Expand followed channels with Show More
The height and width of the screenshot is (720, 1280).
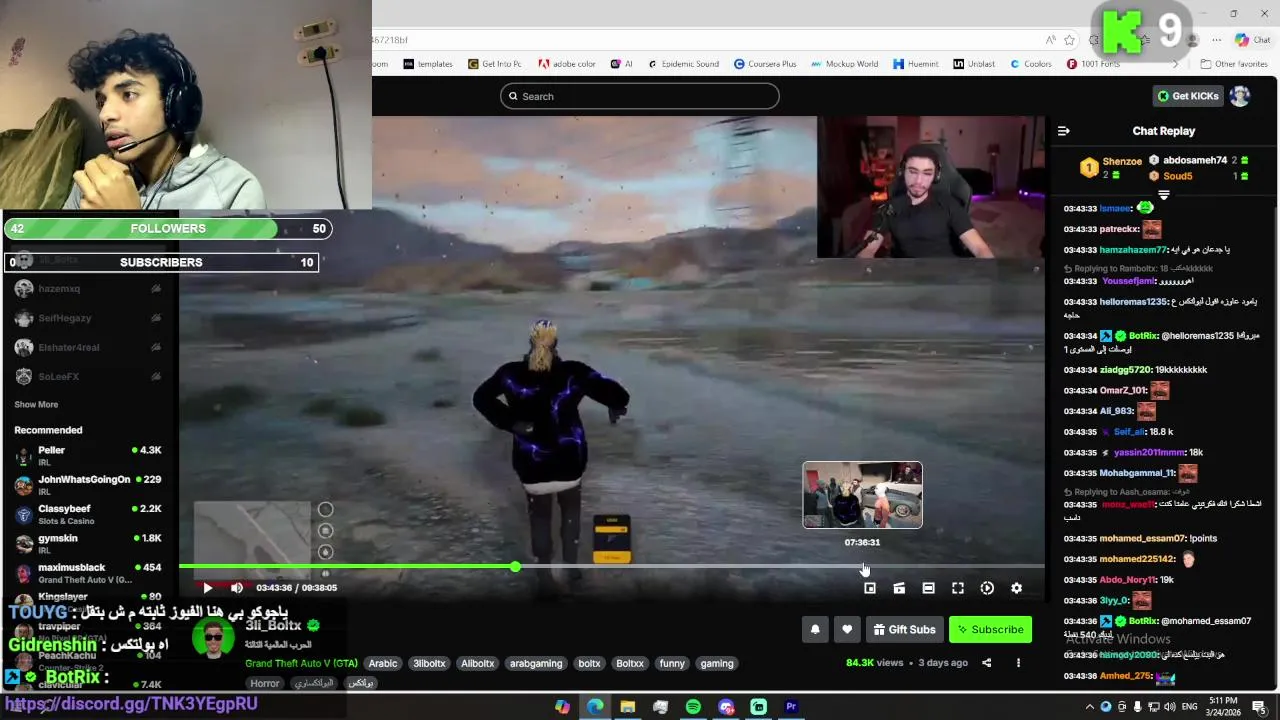(36, 405)
